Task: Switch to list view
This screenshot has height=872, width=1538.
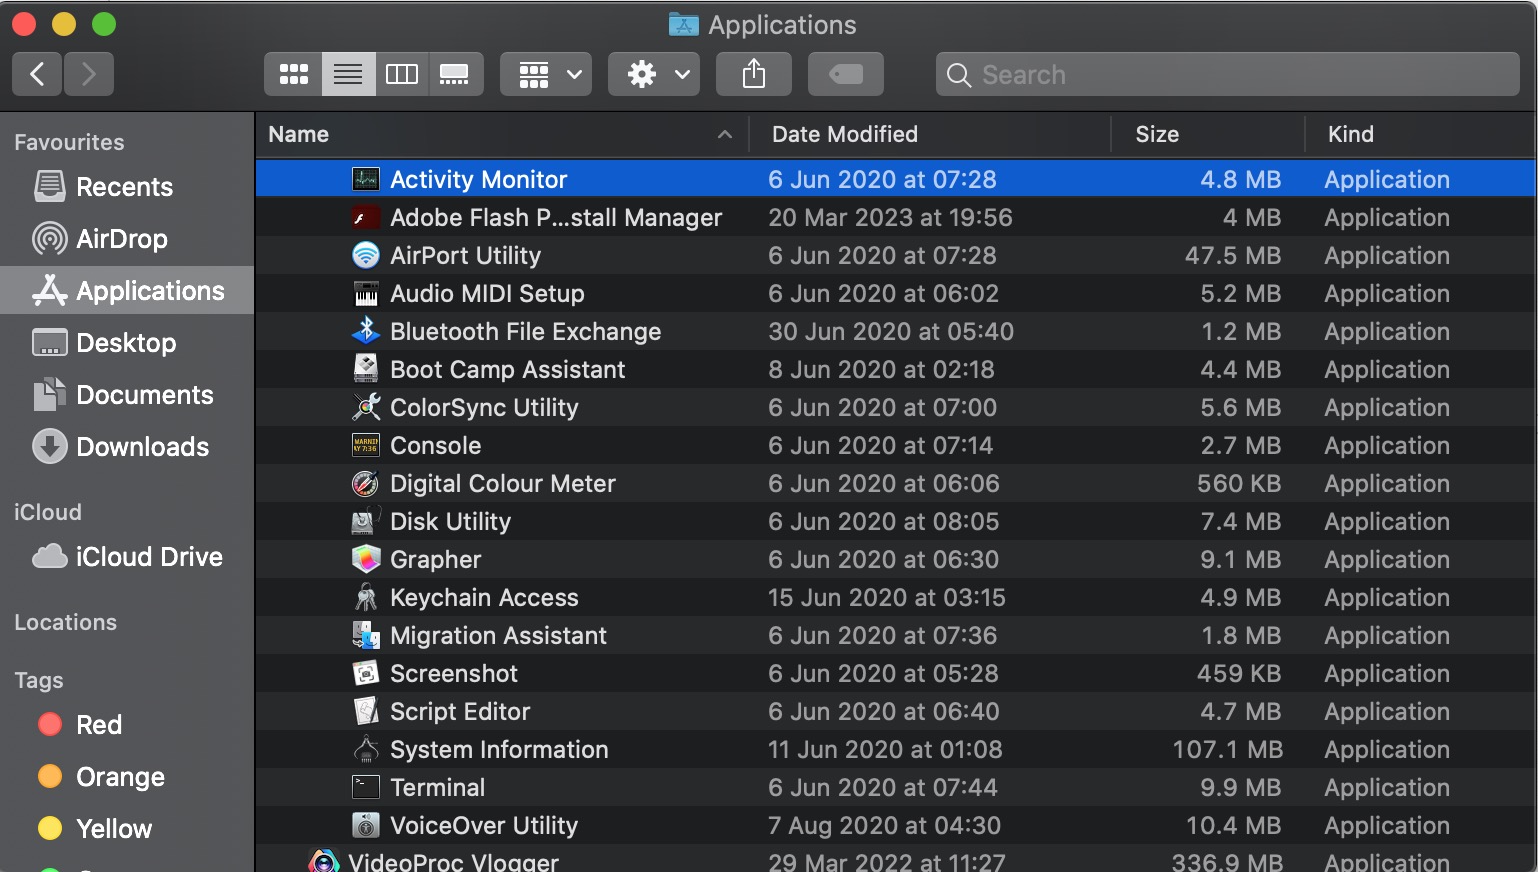Action: point(348,74)
